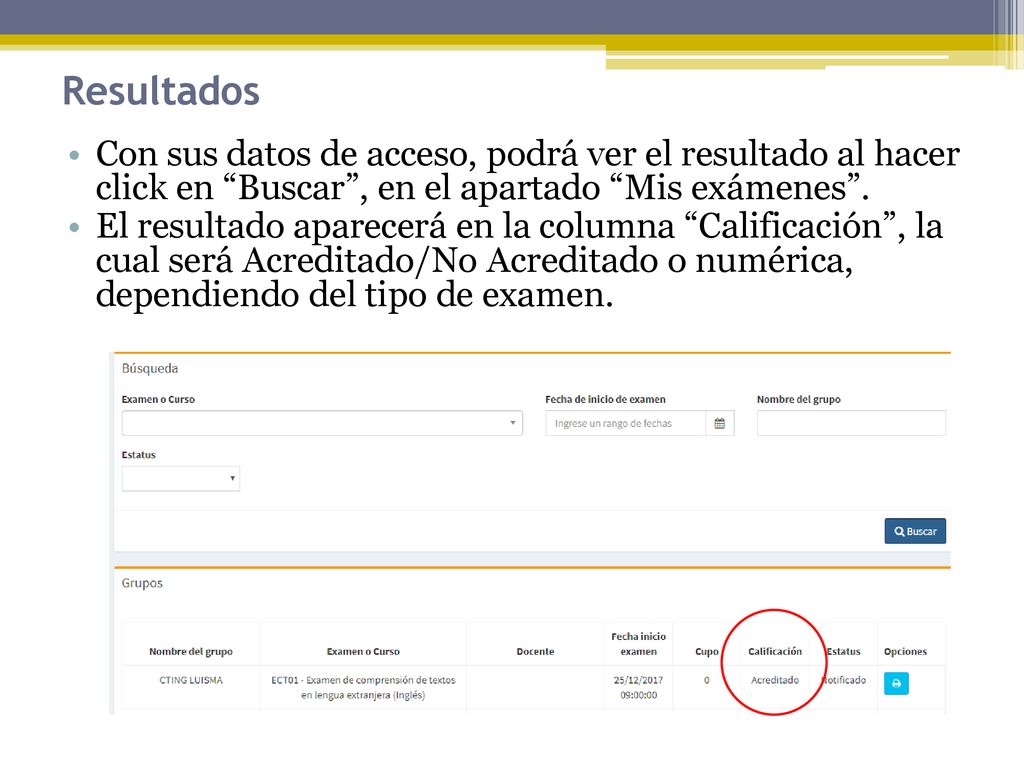This screenshot has width=1024, height=768.
Task: Click the Notificado status cell
Action: pos(844,680)
